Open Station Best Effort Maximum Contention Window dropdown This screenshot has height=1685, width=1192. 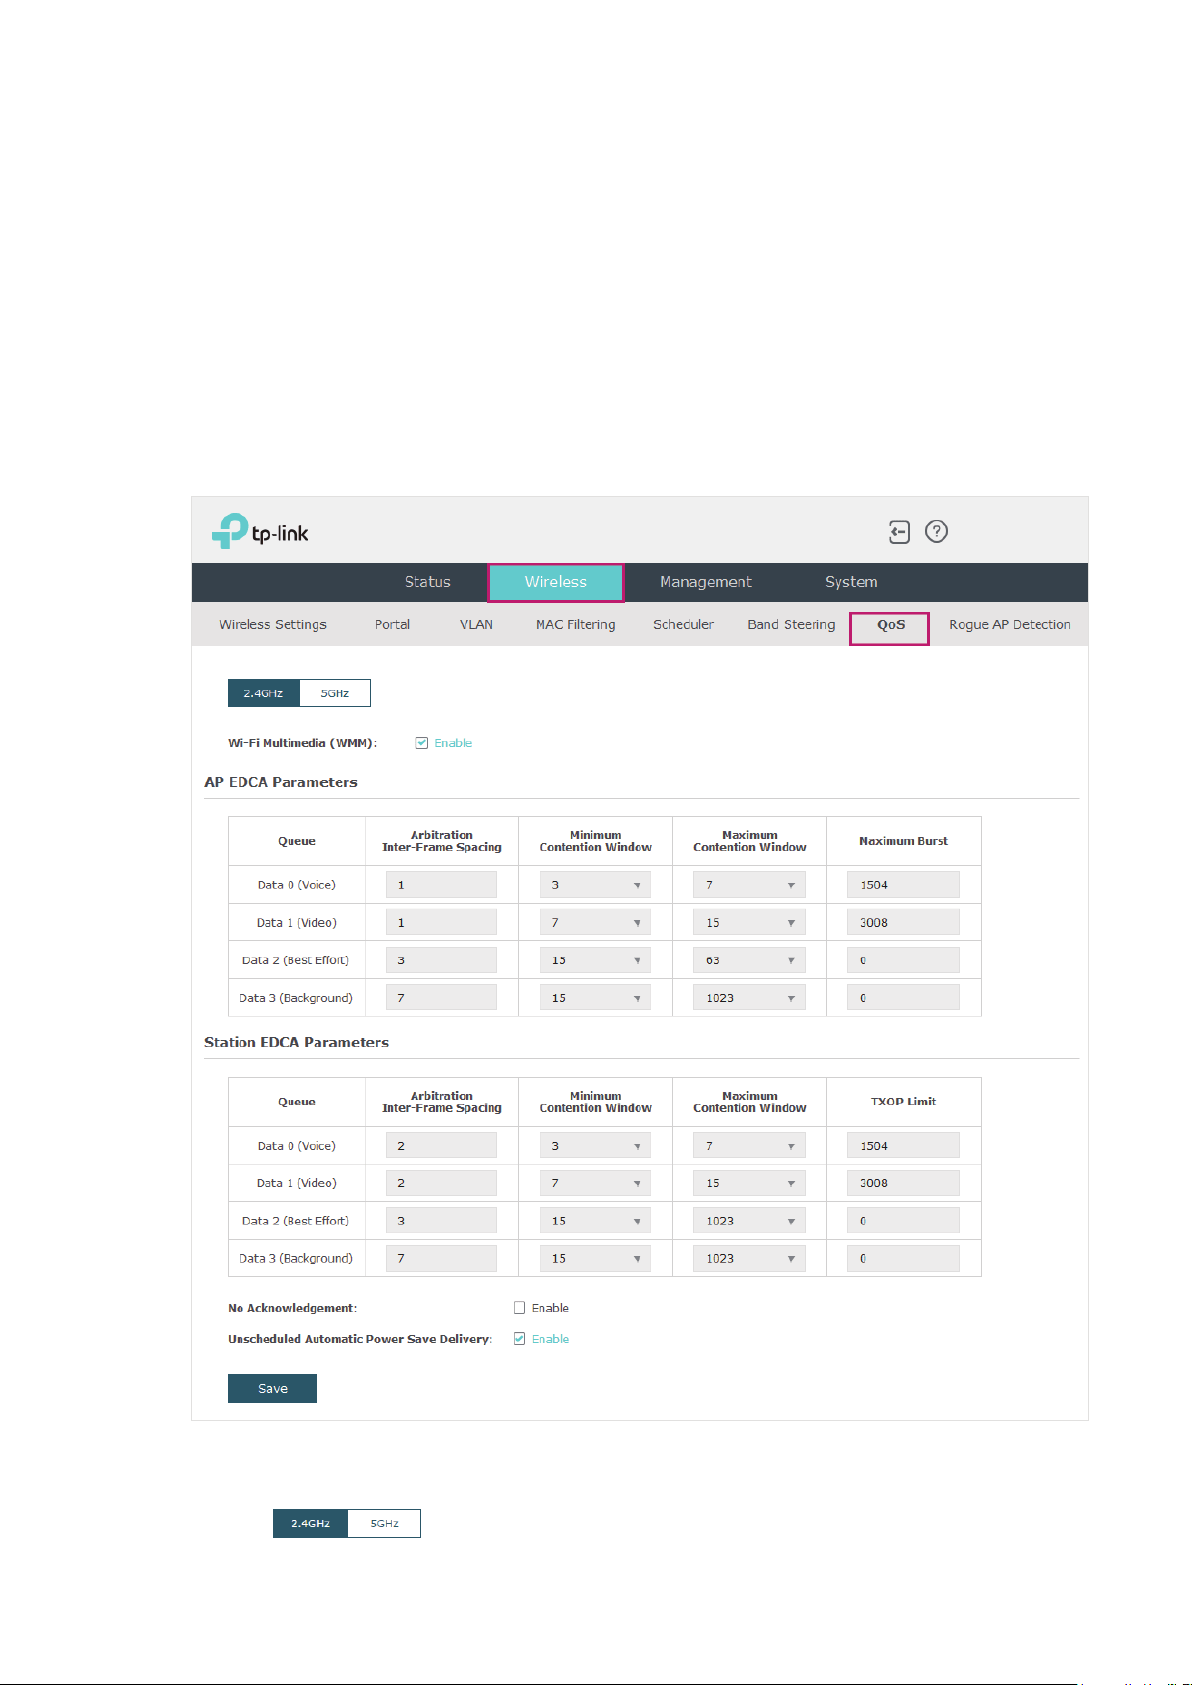[749, 1221]
